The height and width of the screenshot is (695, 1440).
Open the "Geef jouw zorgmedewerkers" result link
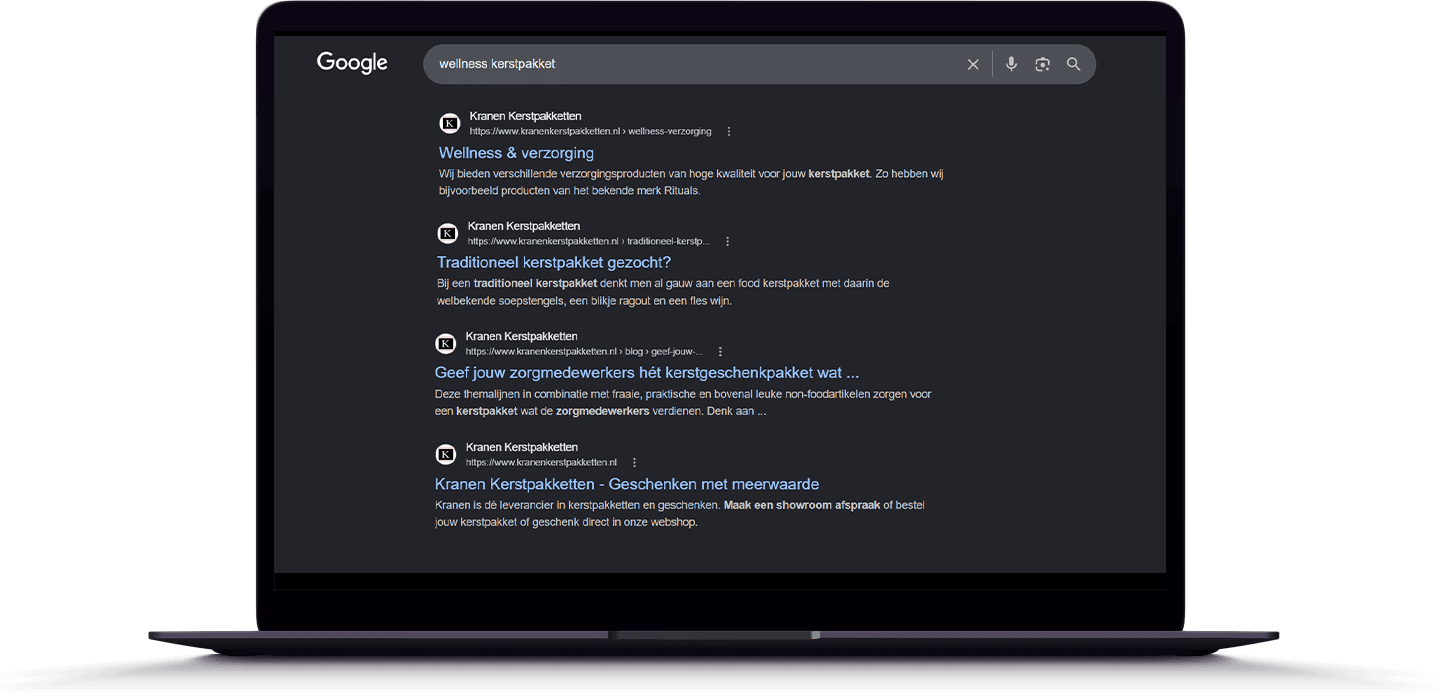[647, 373]
